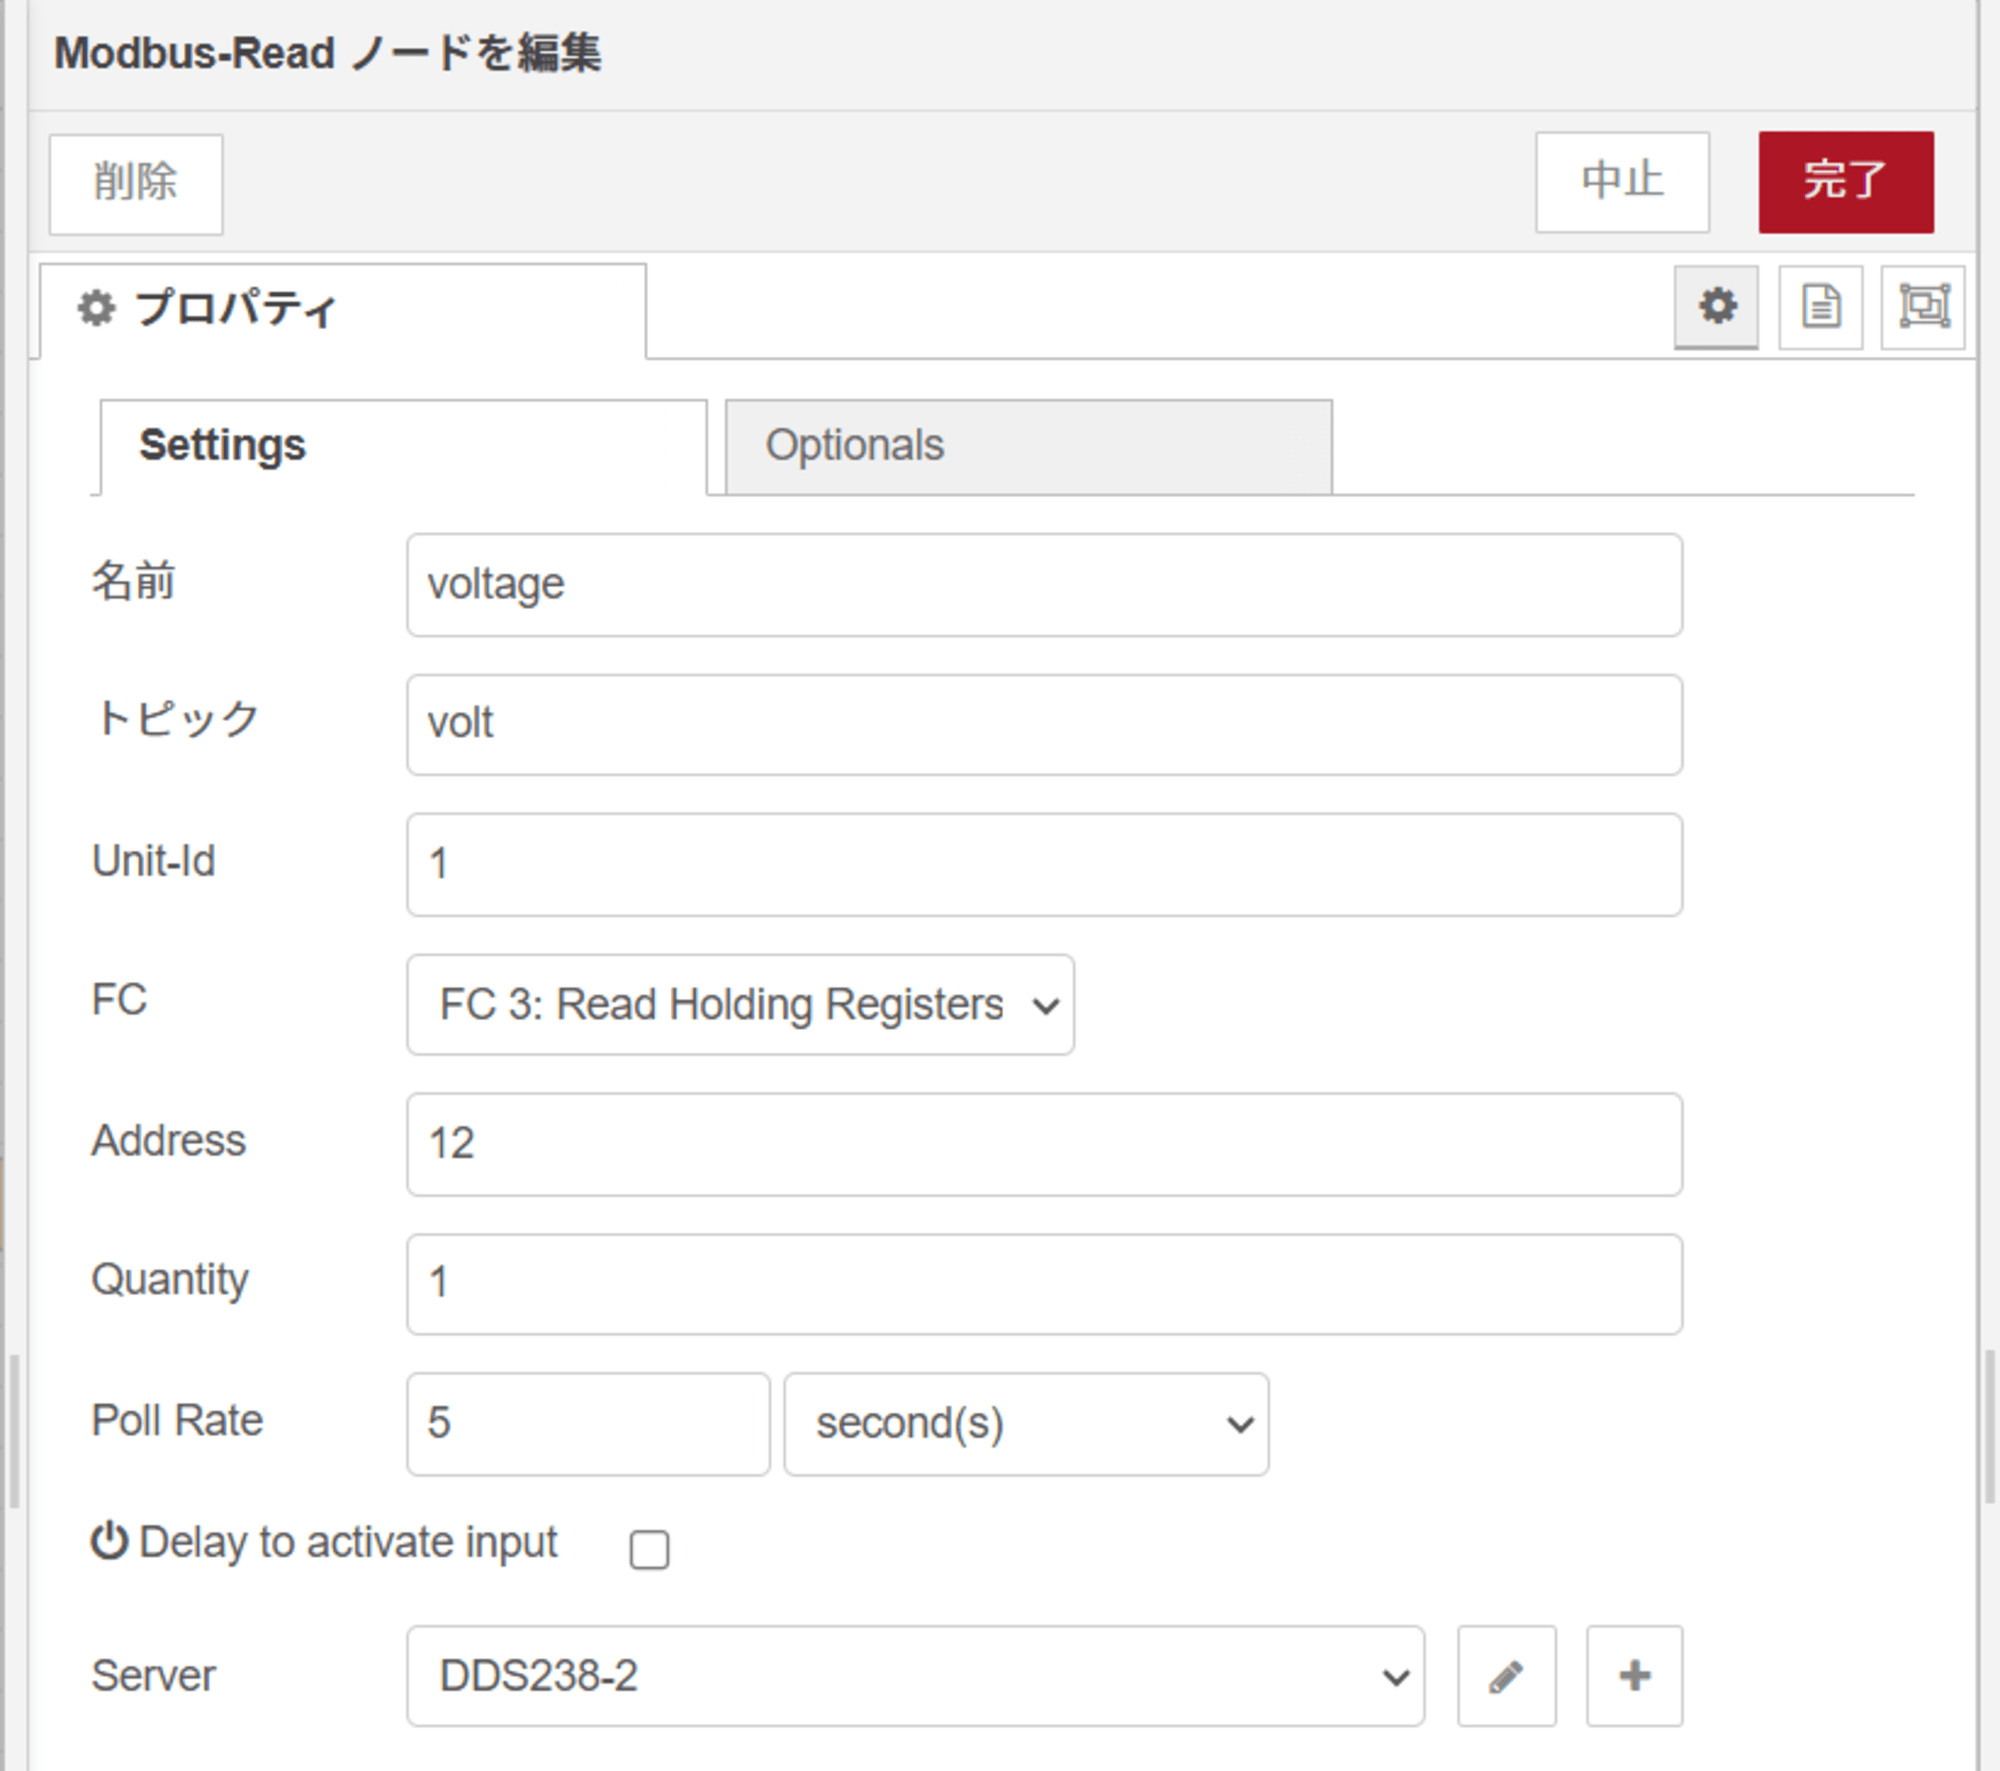
Task: Open node properties gear icon
Action: (1716, 307)
